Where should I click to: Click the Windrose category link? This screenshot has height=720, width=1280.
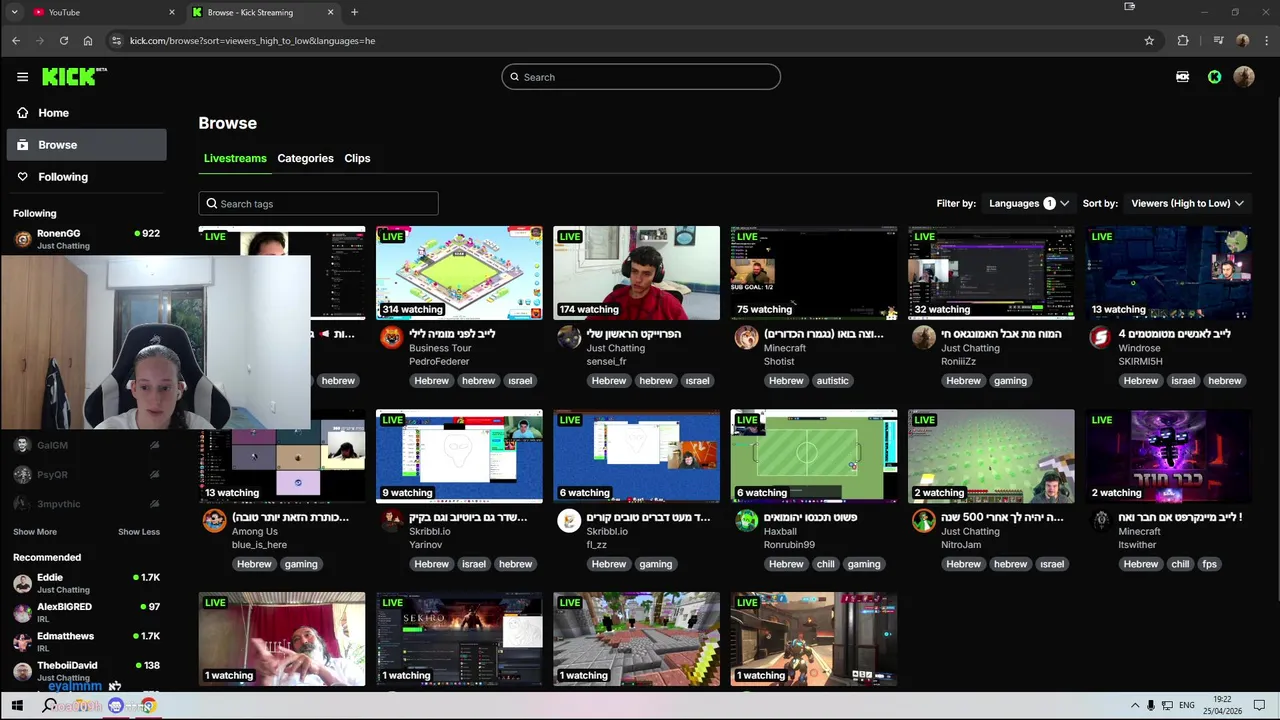coord(1140,349)
